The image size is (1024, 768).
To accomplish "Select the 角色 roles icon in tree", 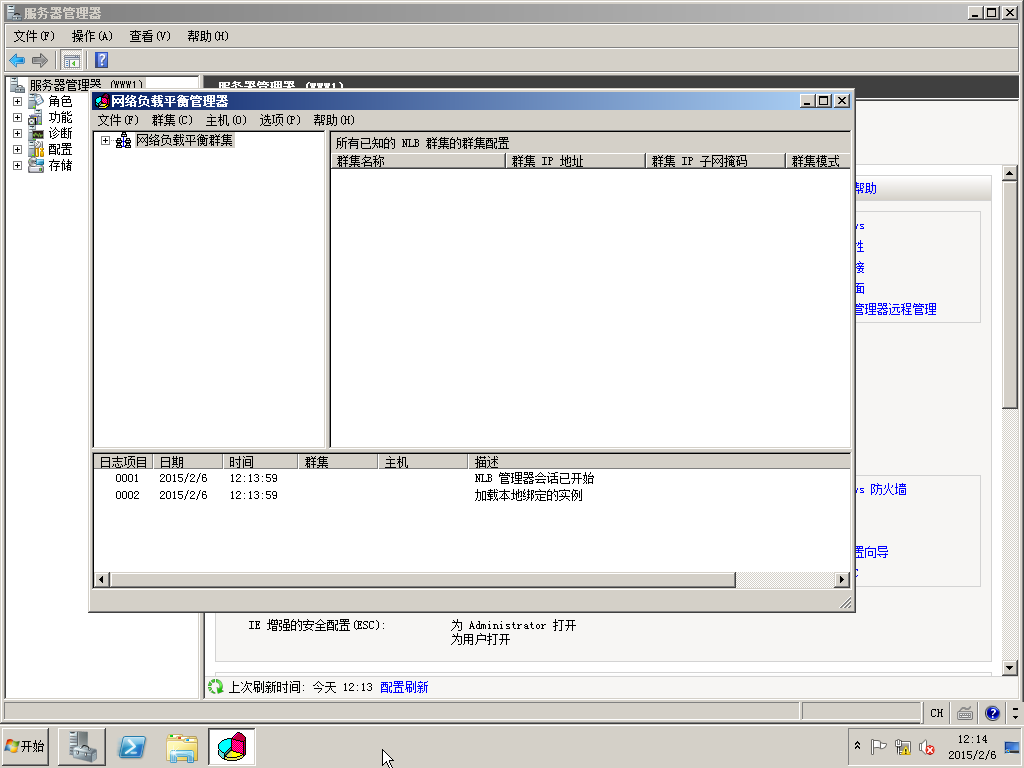I will pos(37,101).
